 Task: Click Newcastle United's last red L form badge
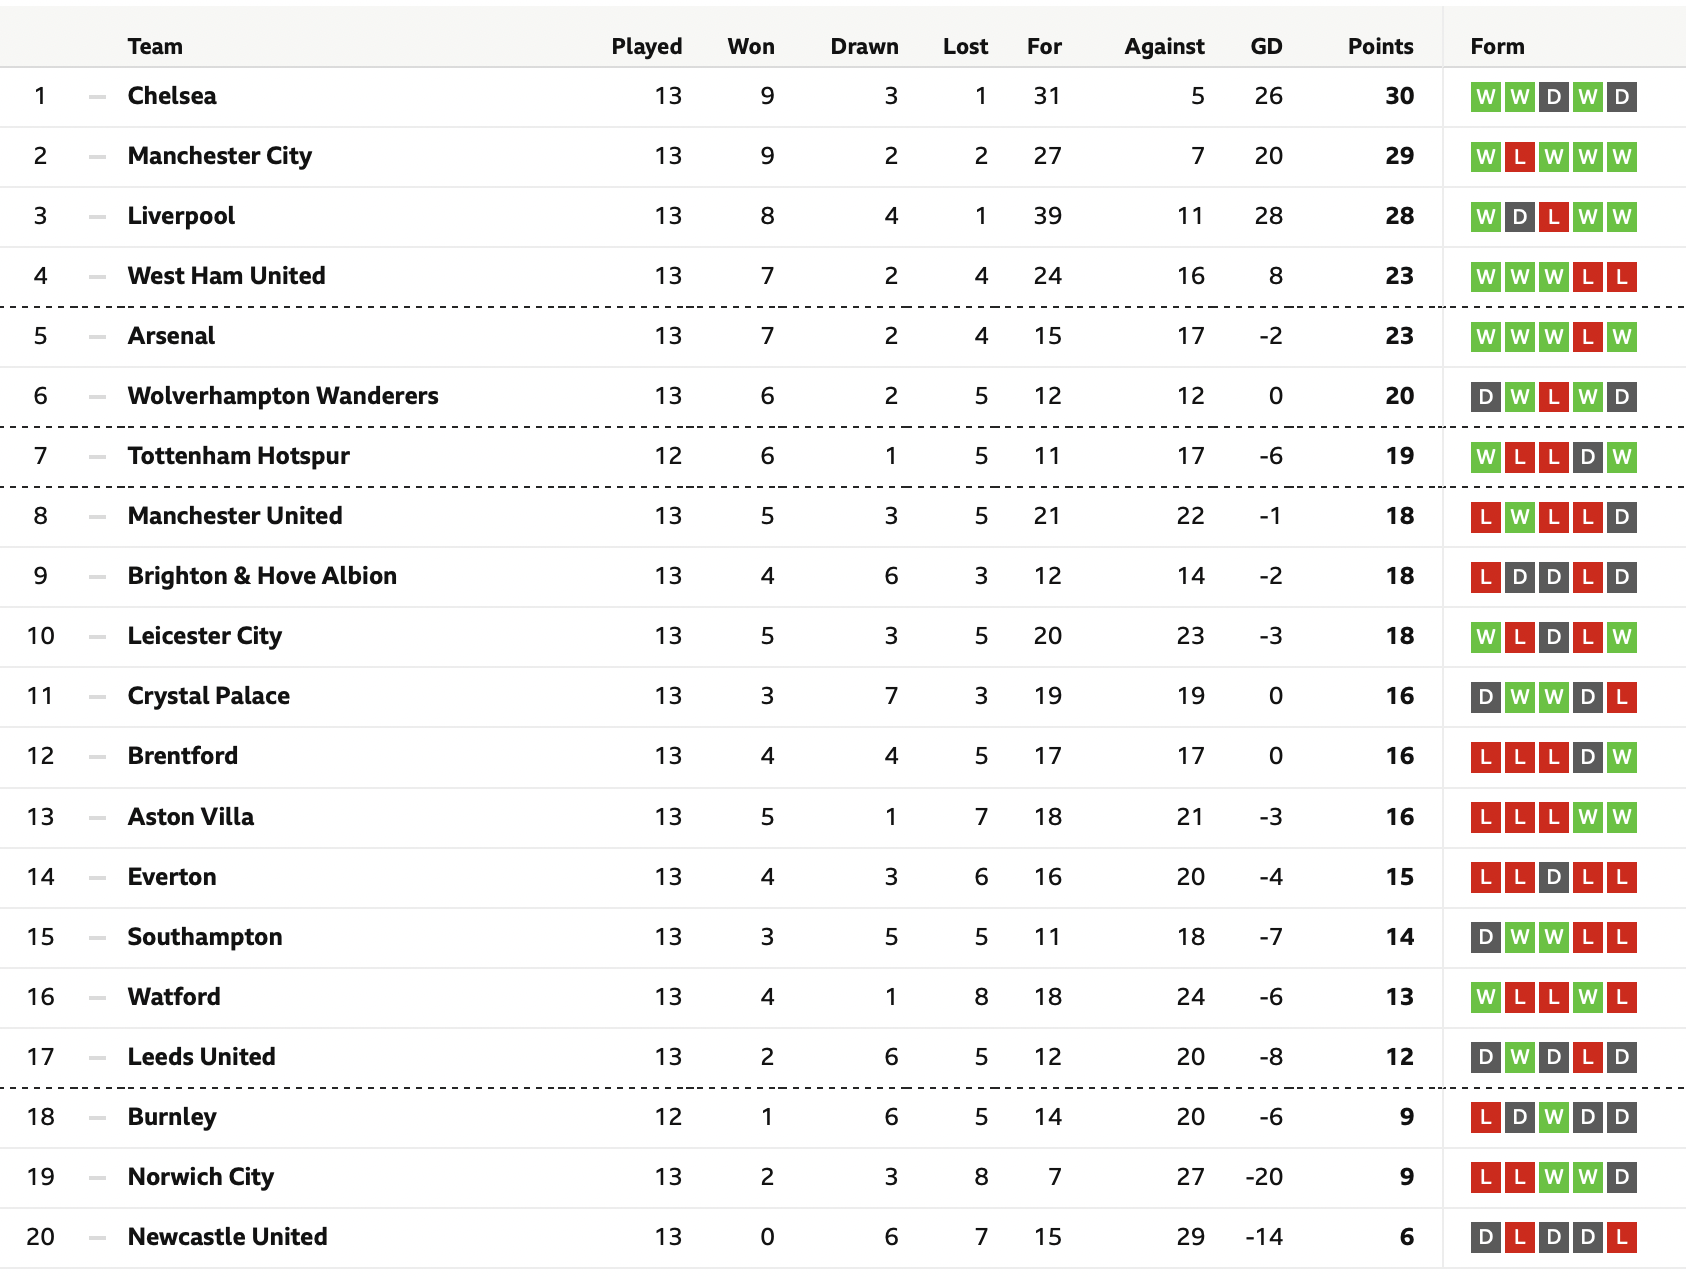(1622, 1238)
